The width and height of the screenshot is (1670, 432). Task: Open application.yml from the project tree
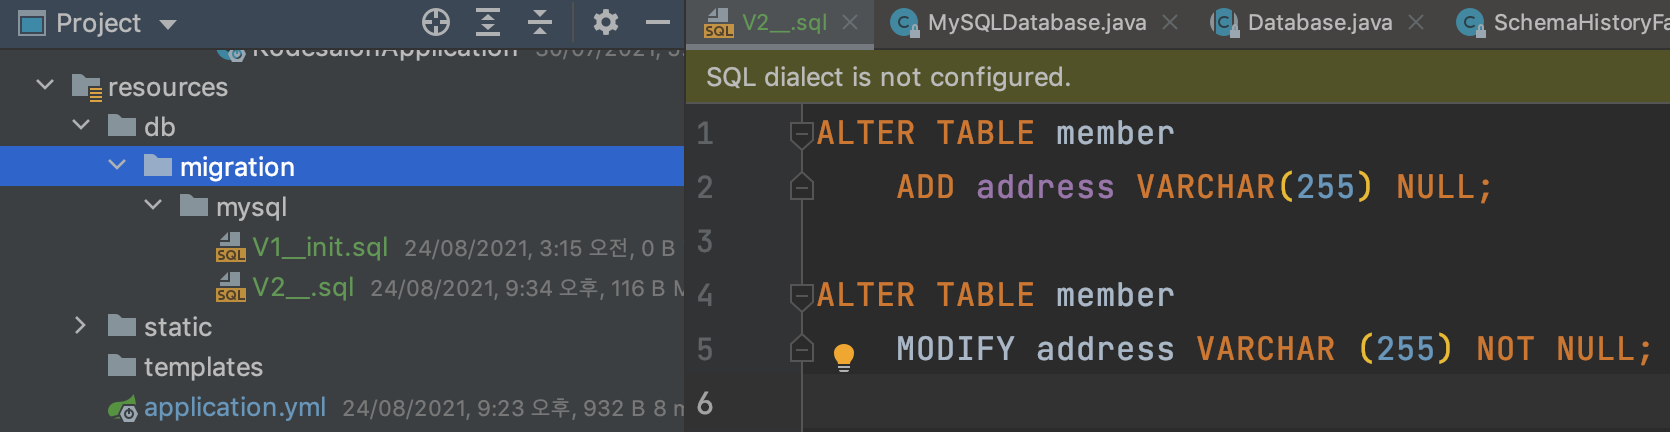pos(235,407)
